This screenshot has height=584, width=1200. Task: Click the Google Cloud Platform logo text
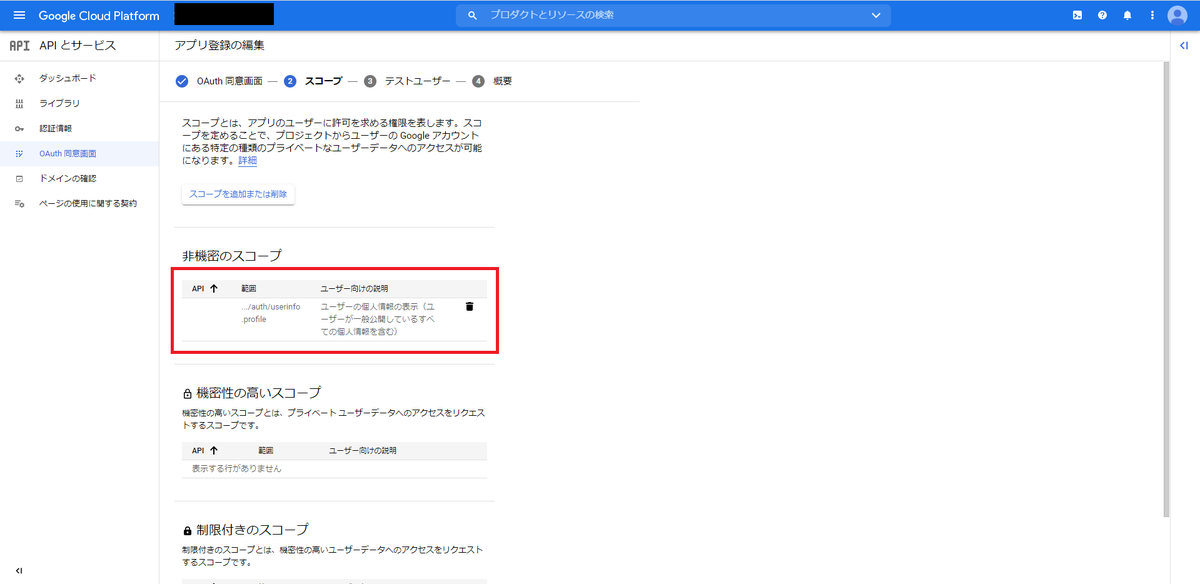tap(98, 15)
